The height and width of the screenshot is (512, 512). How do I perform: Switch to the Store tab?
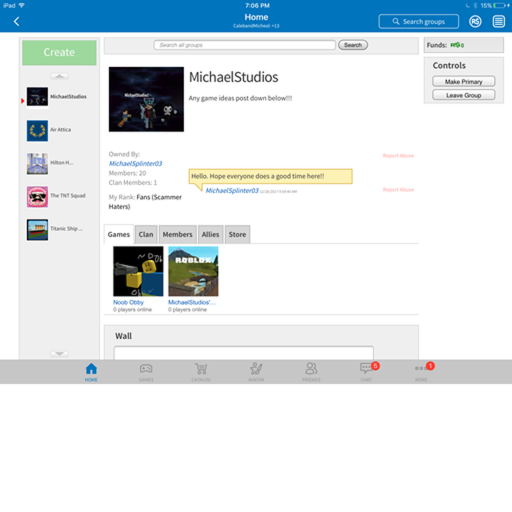tap(237, 234)
